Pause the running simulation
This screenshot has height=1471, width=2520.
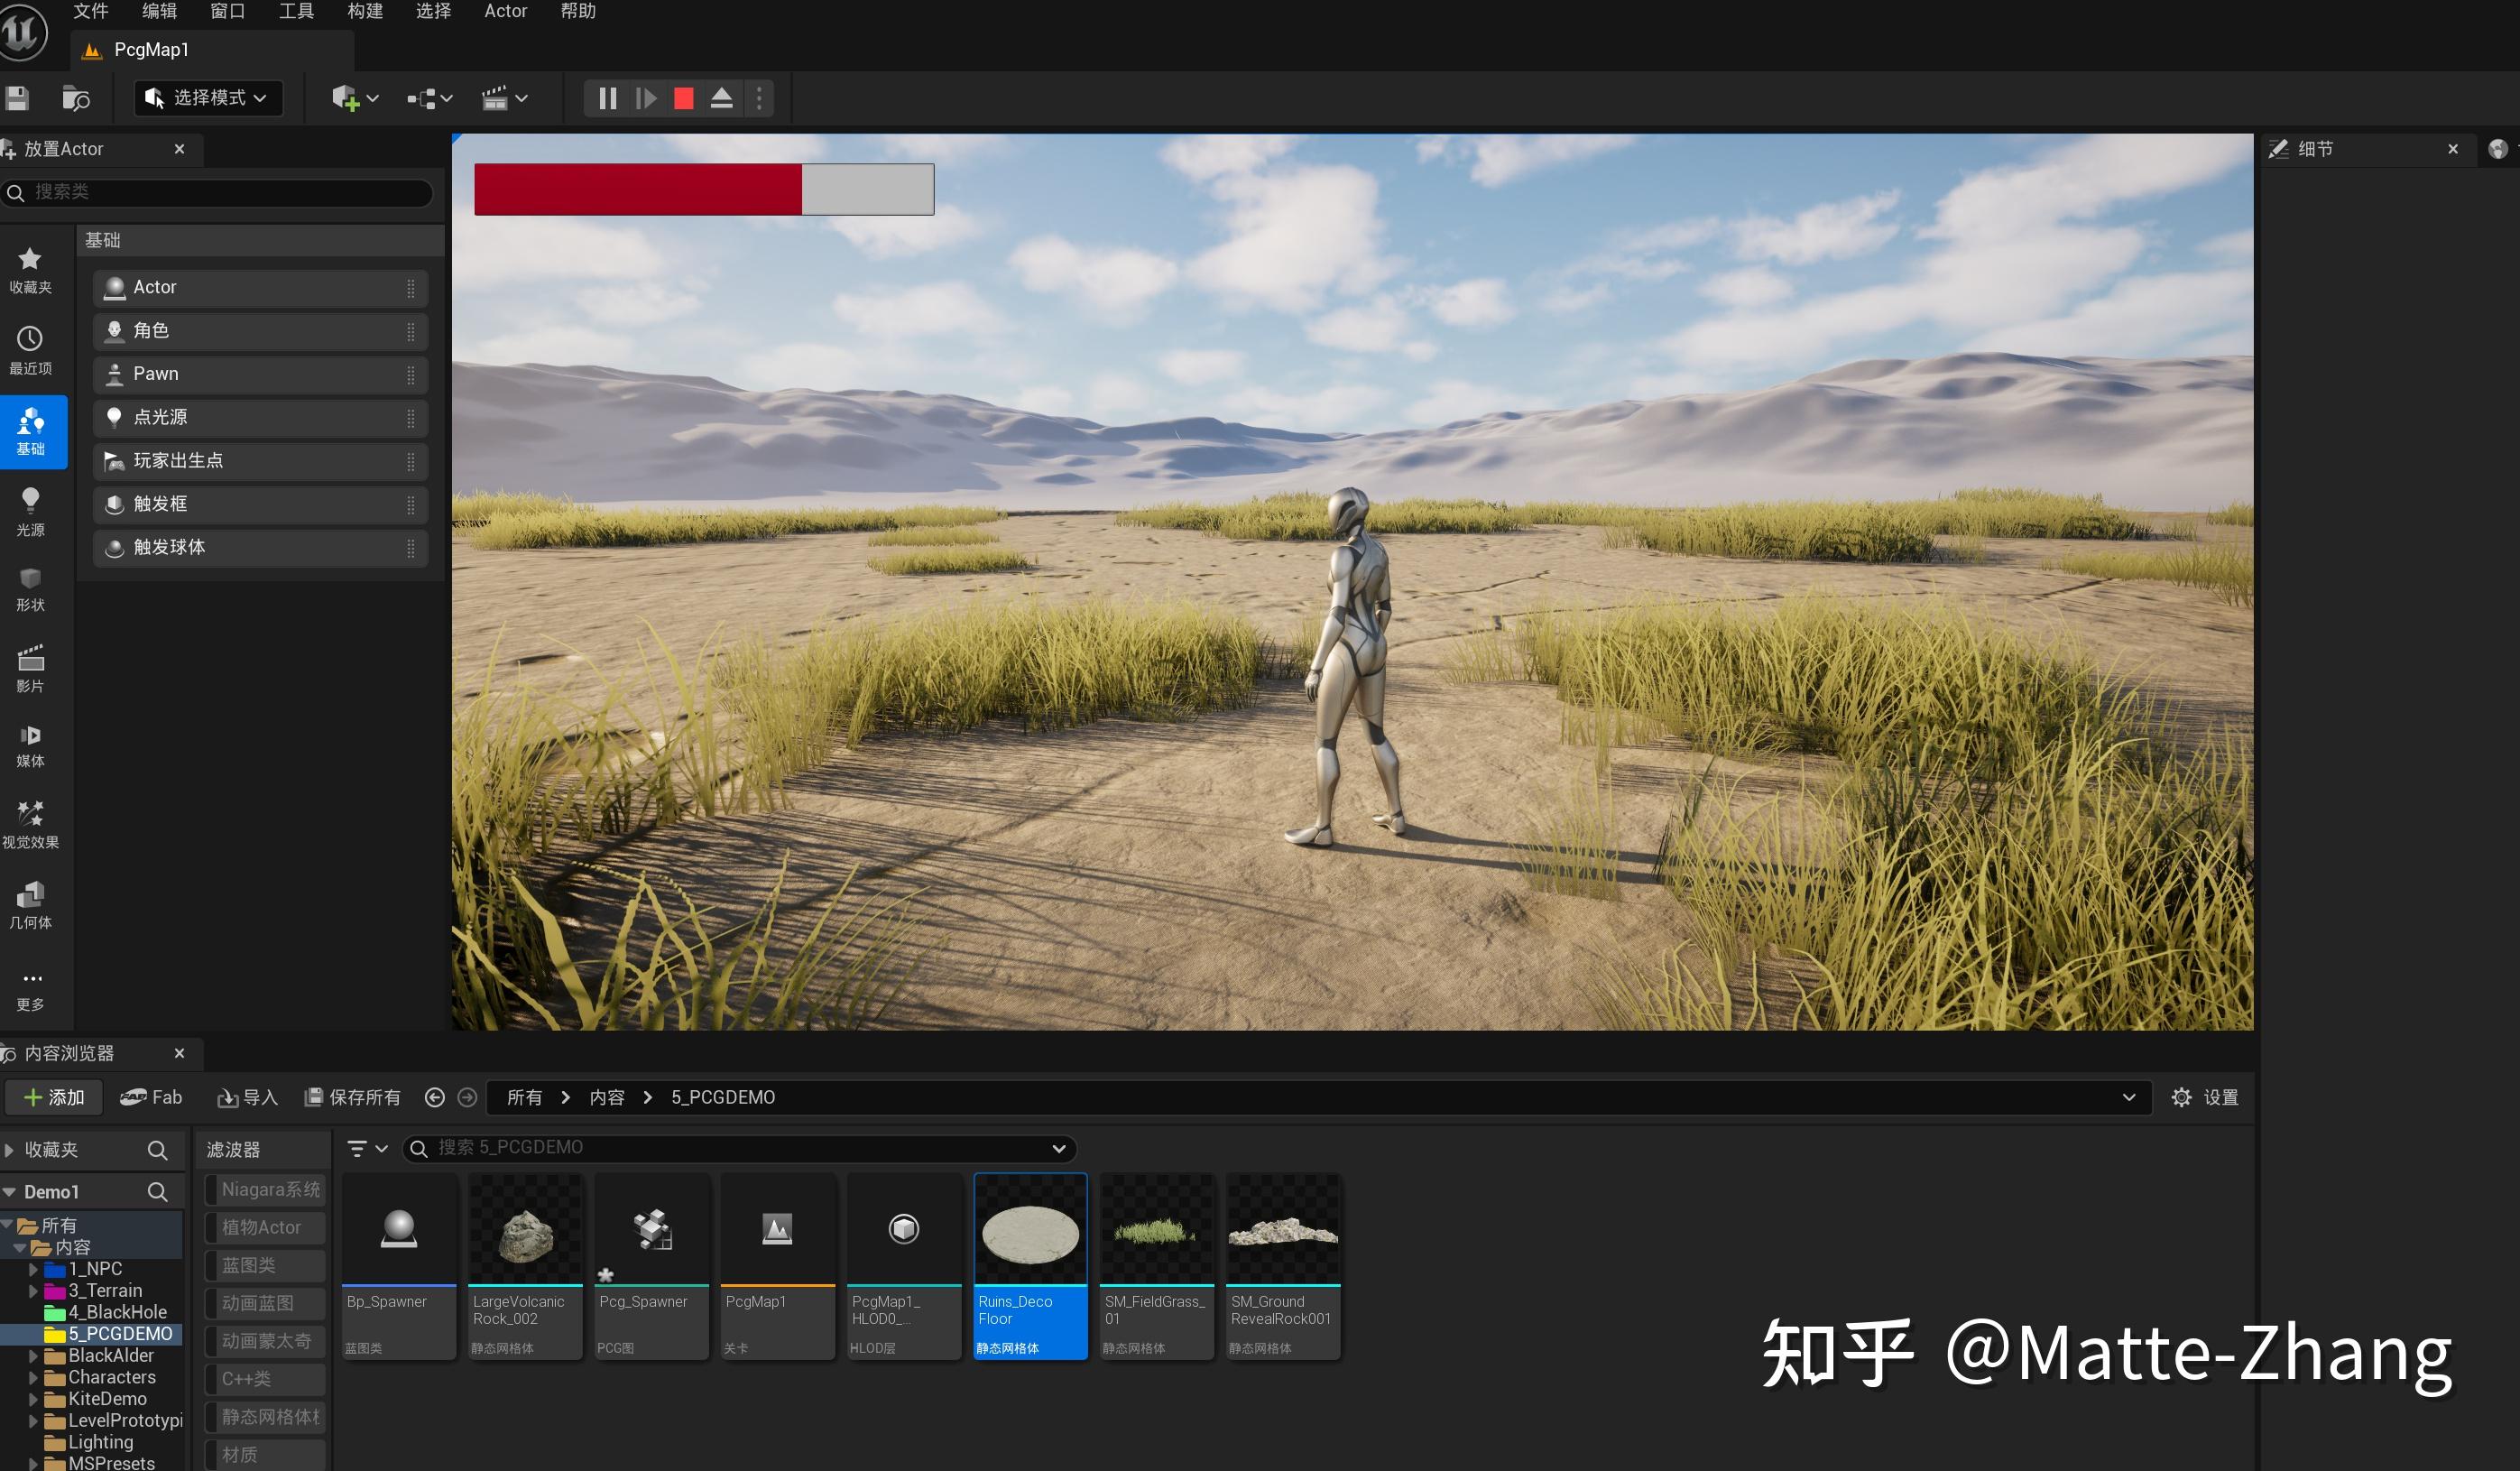[x=607, y=98]
